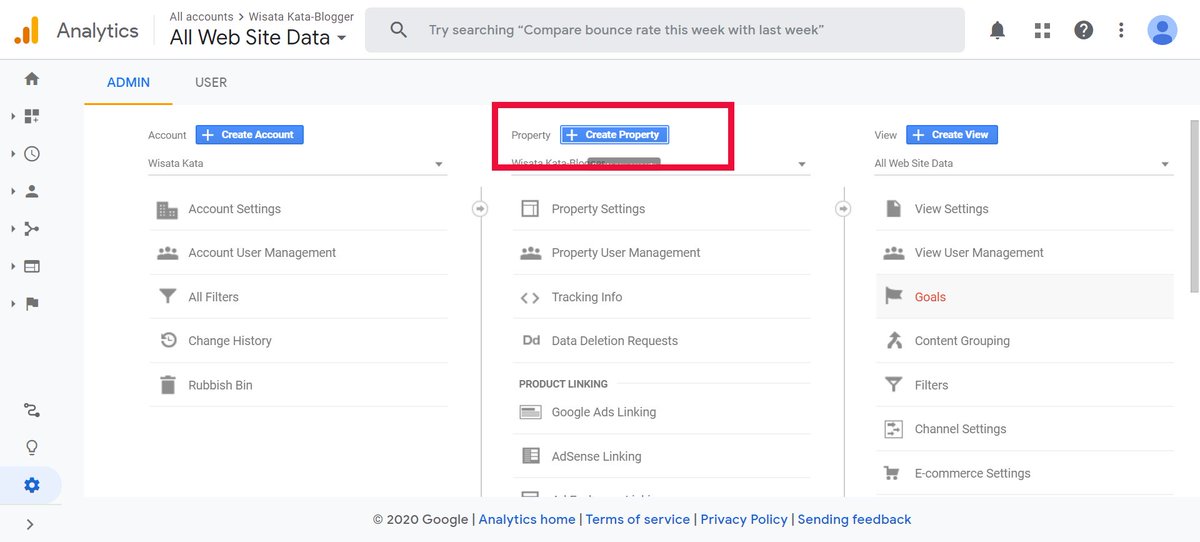
Task: Open Property Settings
Action: click(661, 209)
